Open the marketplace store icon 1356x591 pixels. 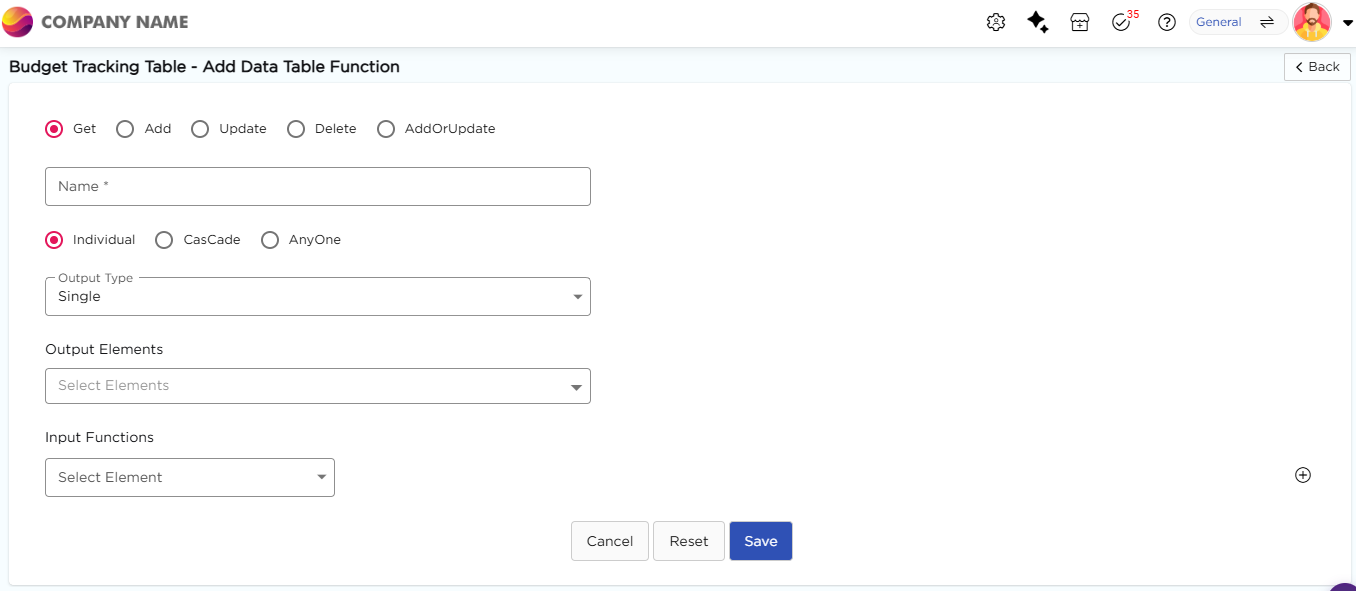pyautogui.click(x=1080, y=22)
